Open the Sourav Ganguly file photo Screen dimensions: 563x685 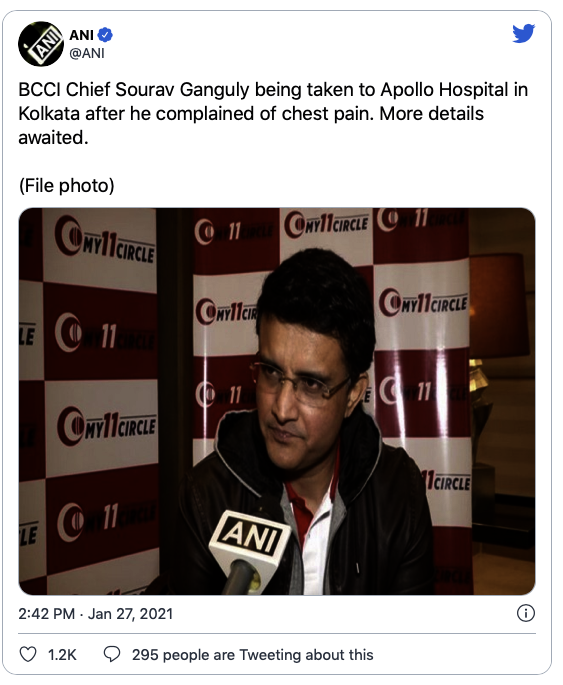277,401
